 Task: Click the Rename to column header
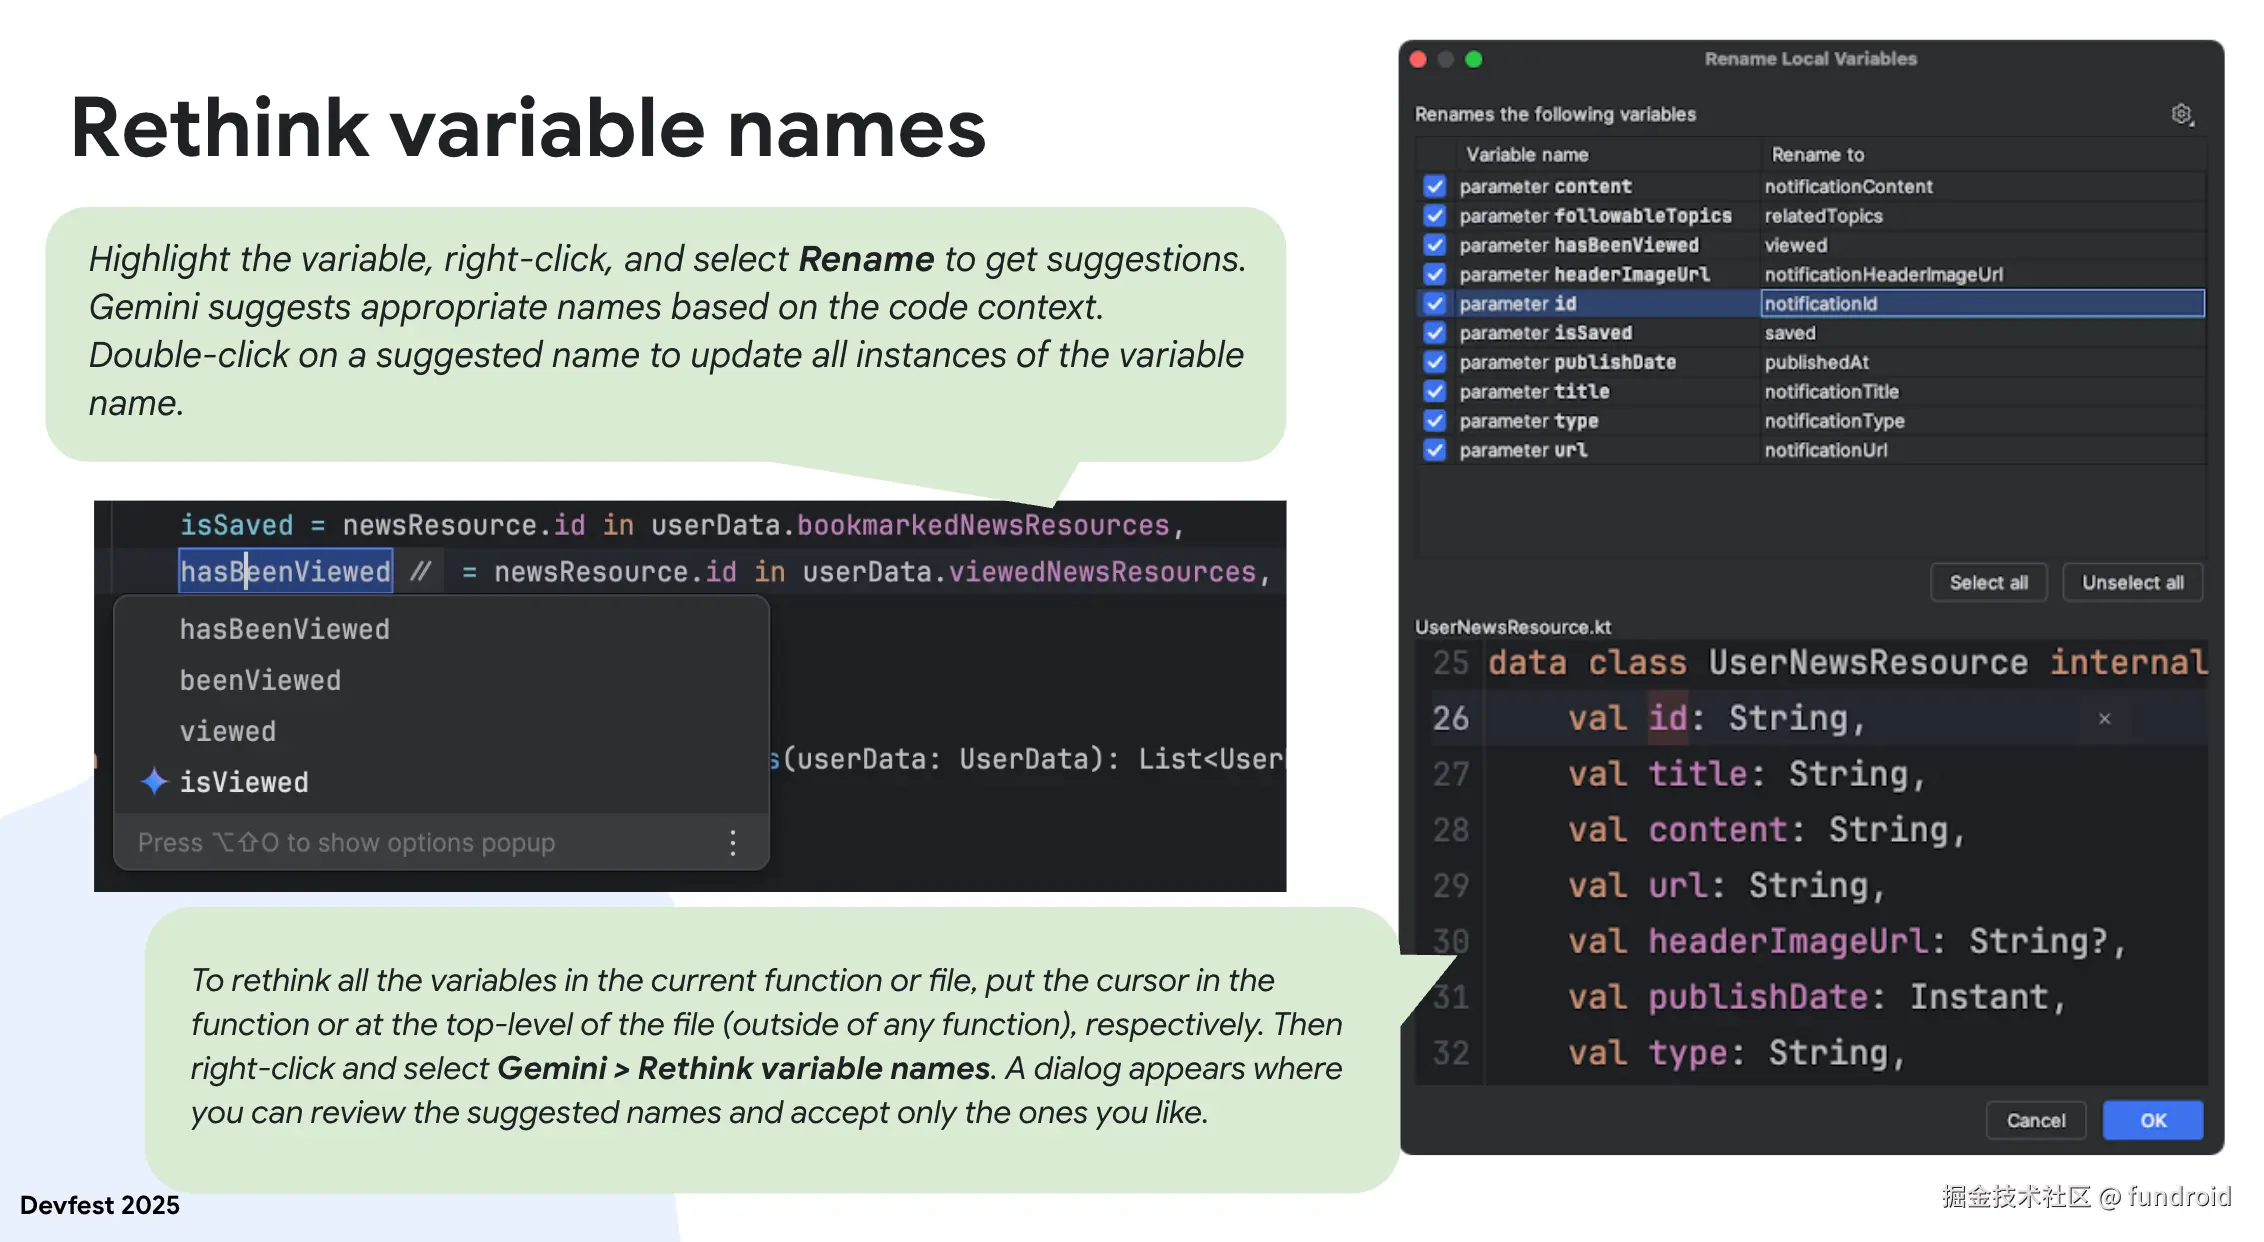[1818, 155]
